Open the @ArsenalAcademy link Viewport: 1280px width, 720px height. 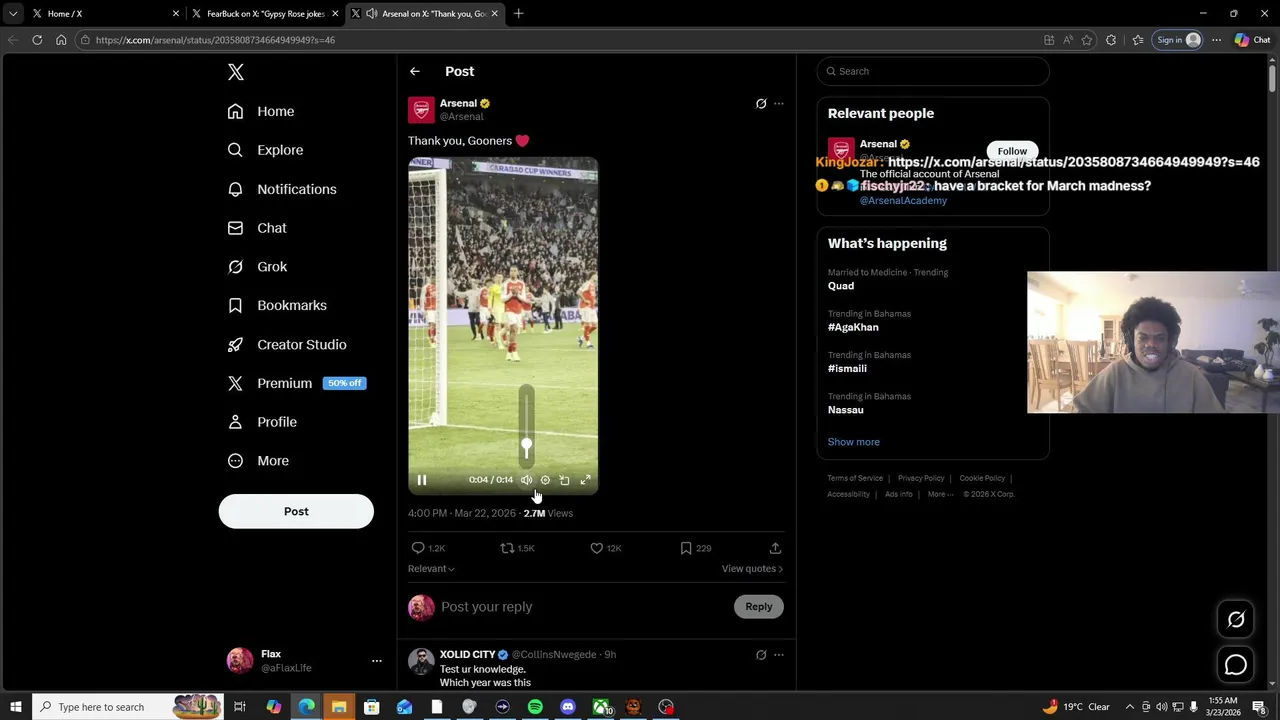point(903,200)
